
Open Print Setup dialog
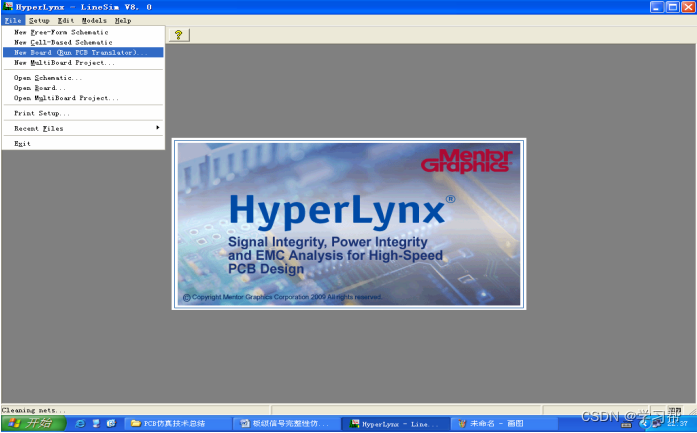point(83,113)
